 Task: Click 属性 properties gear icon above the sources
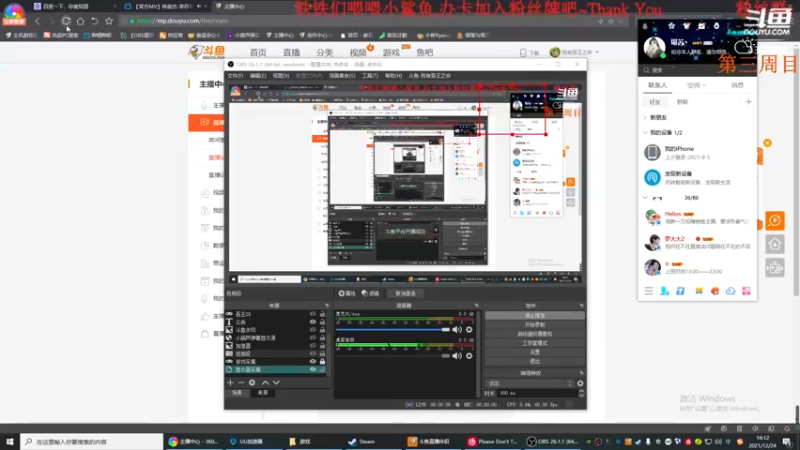[x=341, y=293]
